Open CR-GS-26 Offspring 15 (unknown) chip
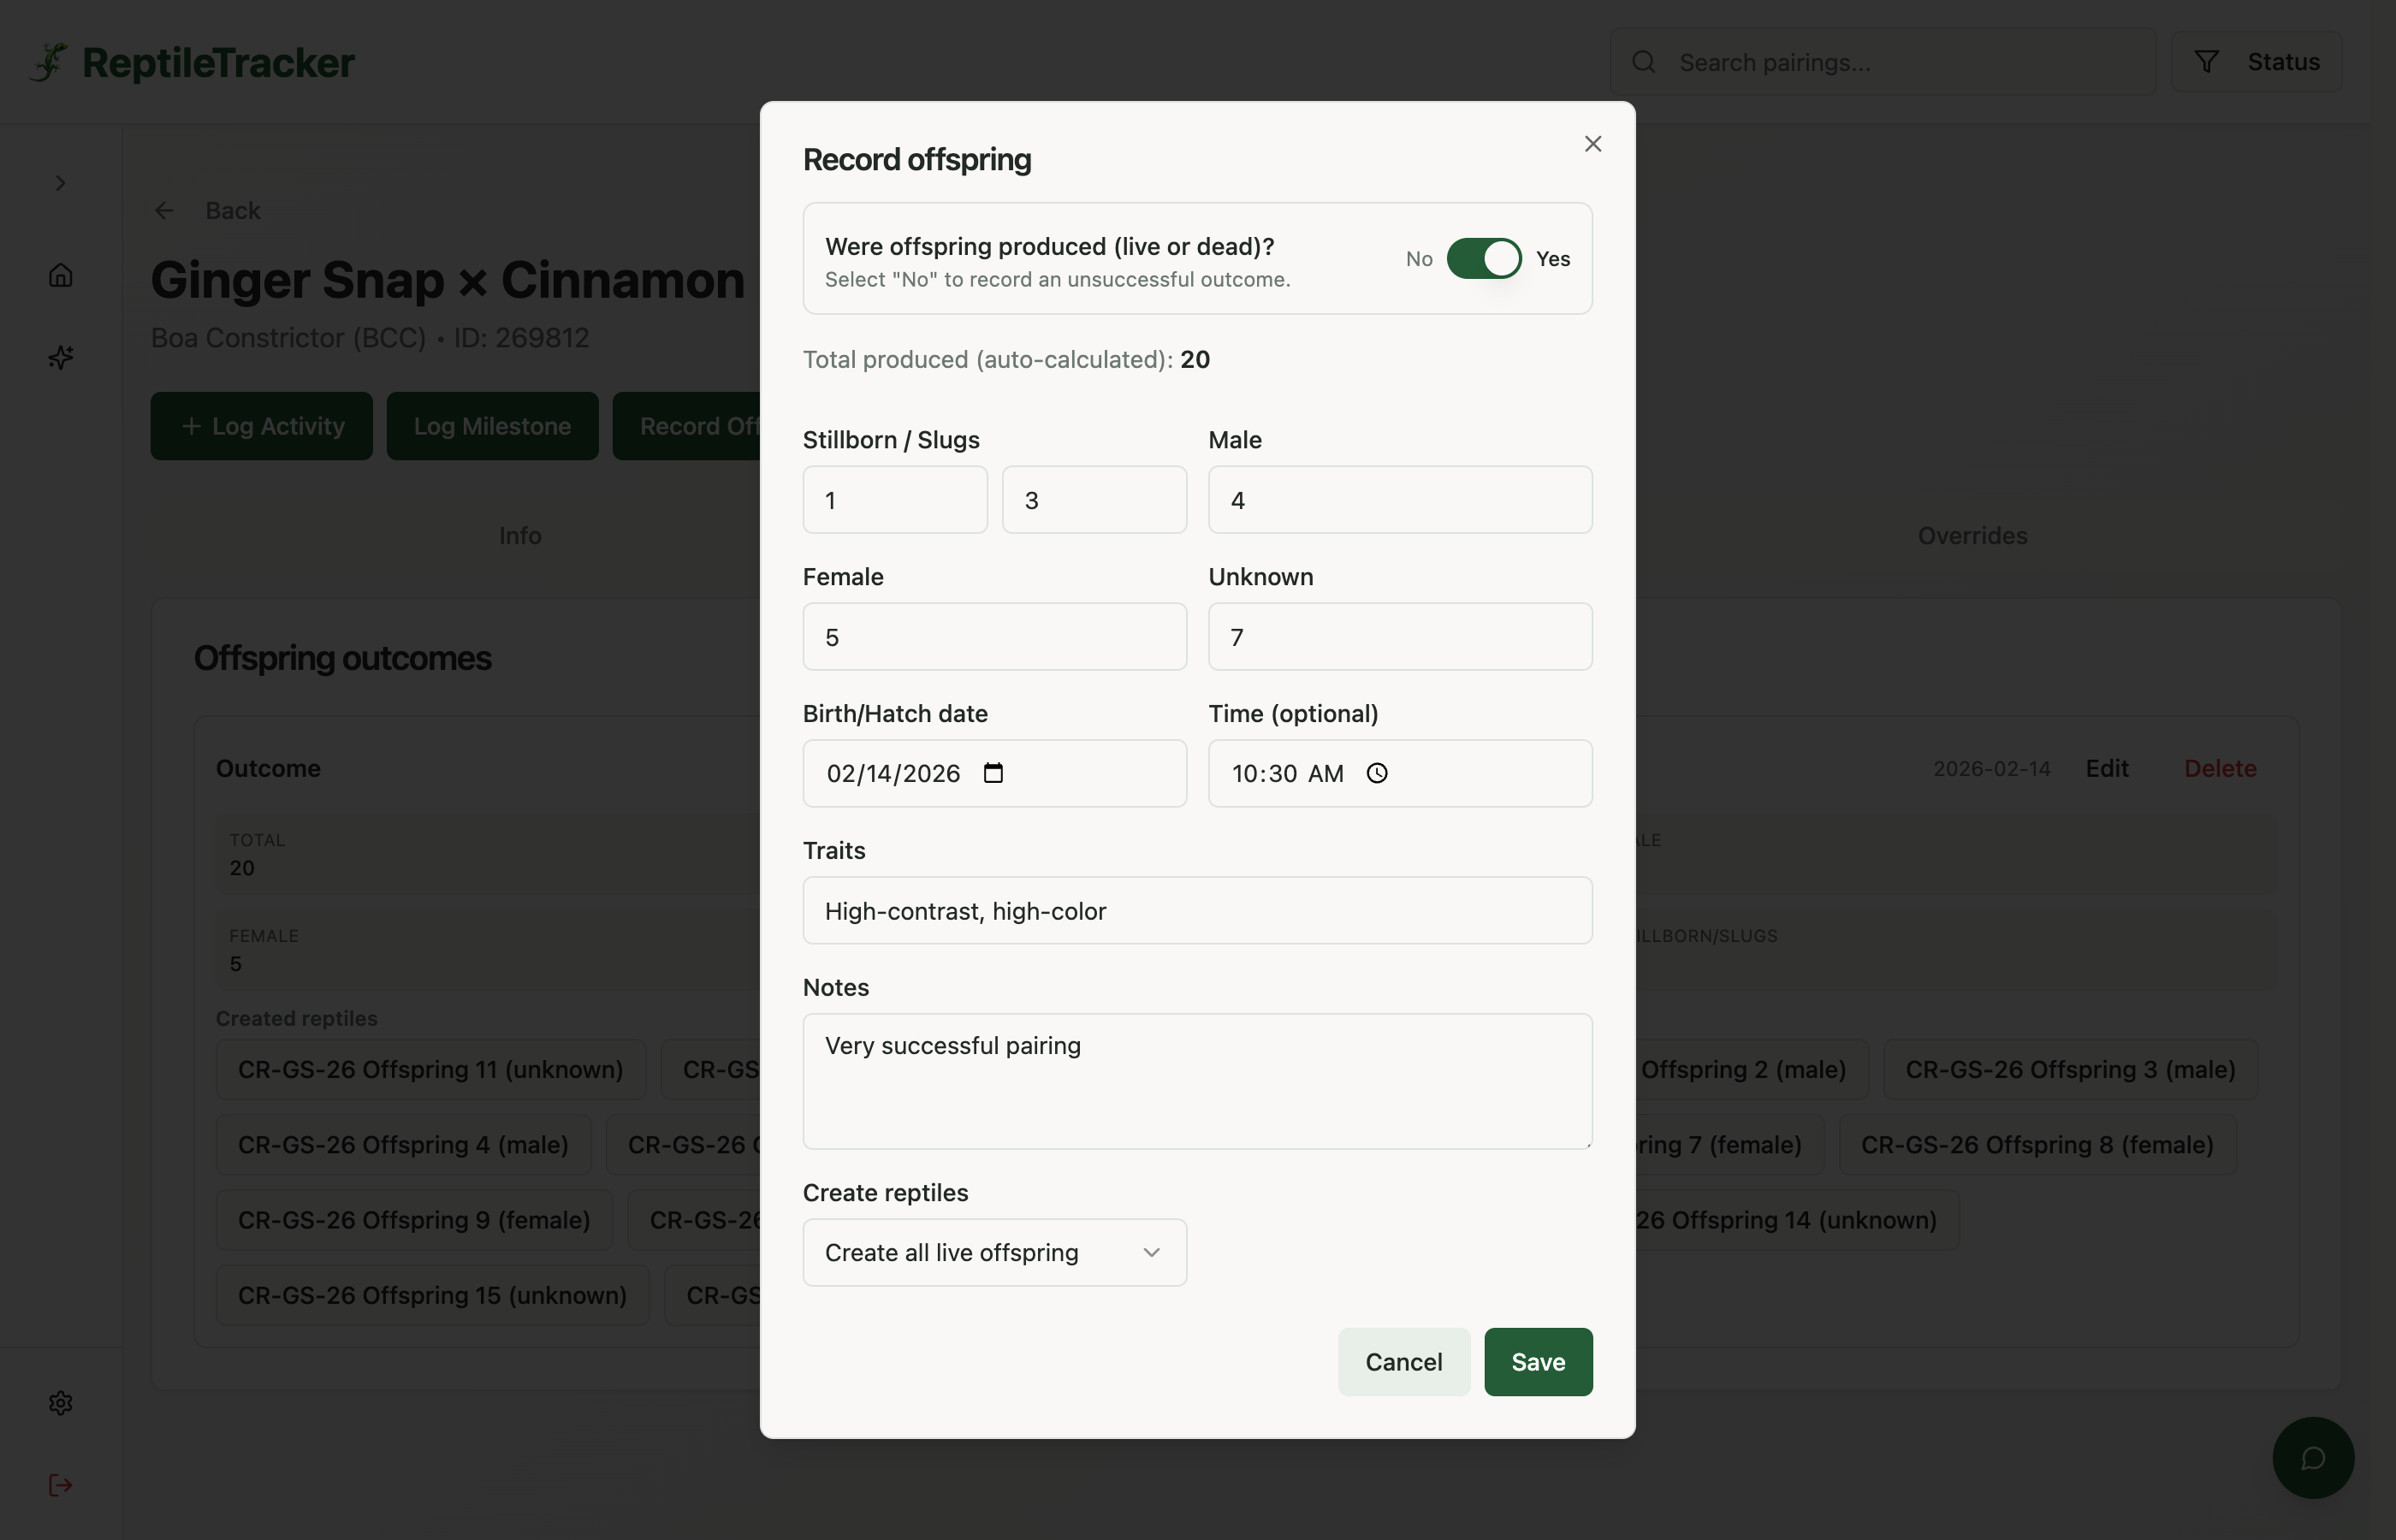2396x1540 pixels. 432,1295
